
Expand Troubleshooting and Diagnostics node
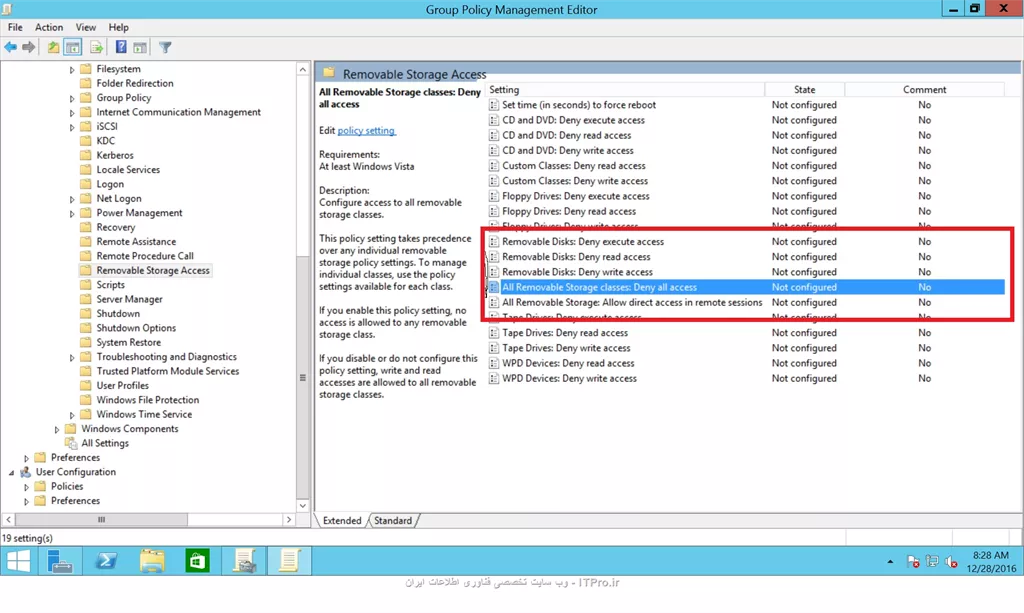pyautogui.click(x=72, y=357)
